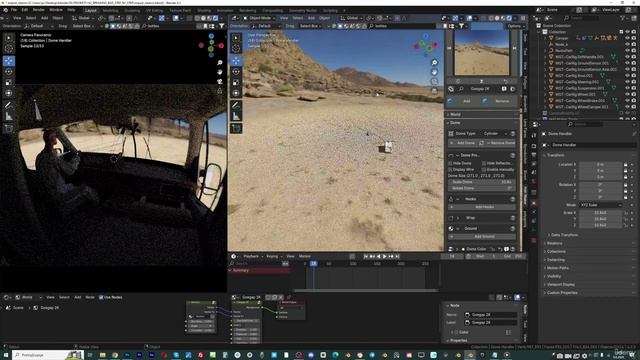
Task: Toggle the Color checkbox in Node panel
Action: [456, 332]
